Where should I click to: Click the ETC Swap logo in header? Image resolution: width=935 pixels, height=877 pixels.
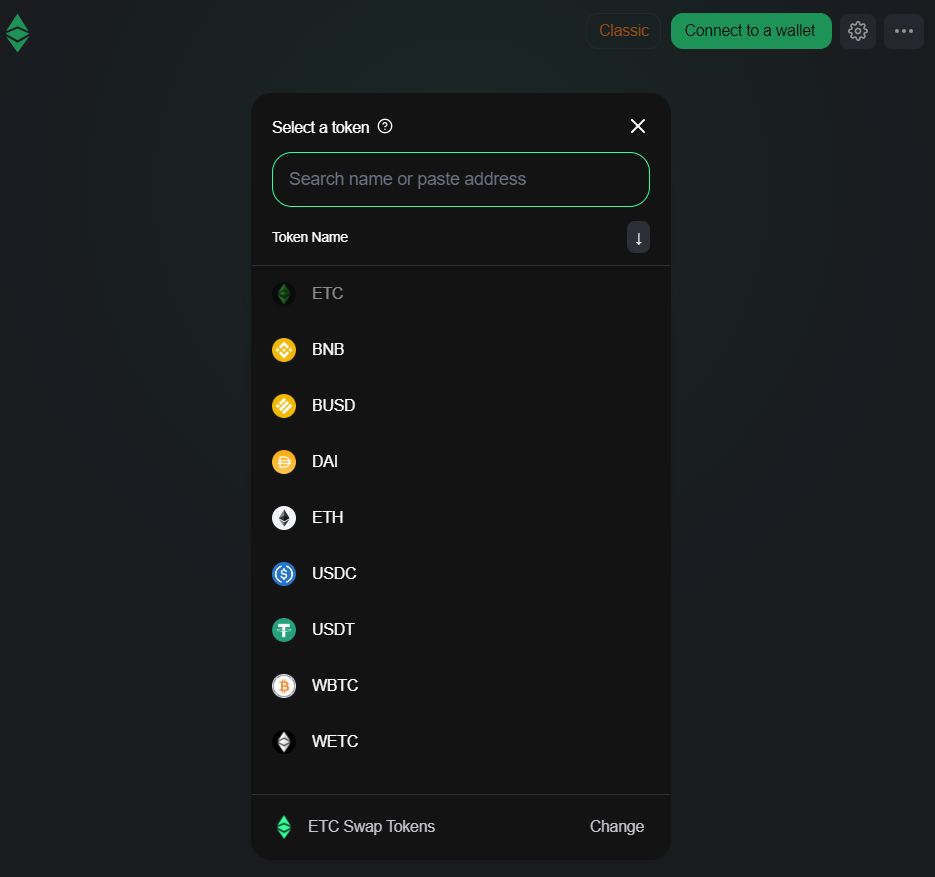[17, 32]
